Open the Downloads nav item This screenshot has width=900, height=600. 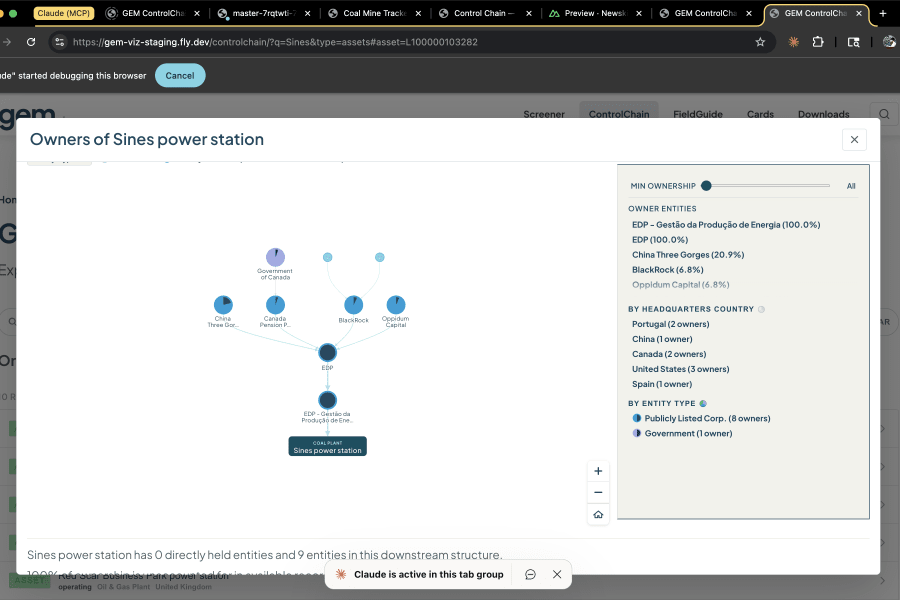[x=823, y=114]
